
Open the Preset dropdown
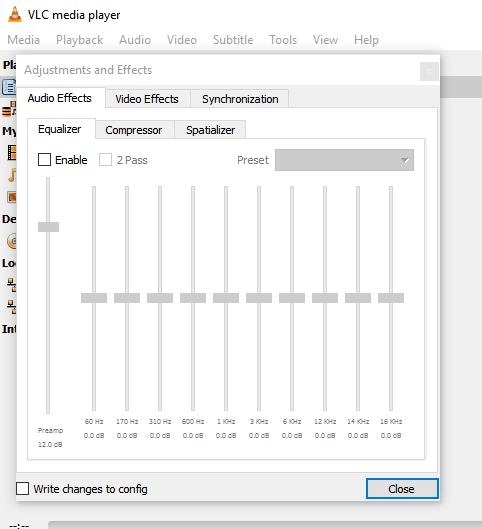(344, 160)
